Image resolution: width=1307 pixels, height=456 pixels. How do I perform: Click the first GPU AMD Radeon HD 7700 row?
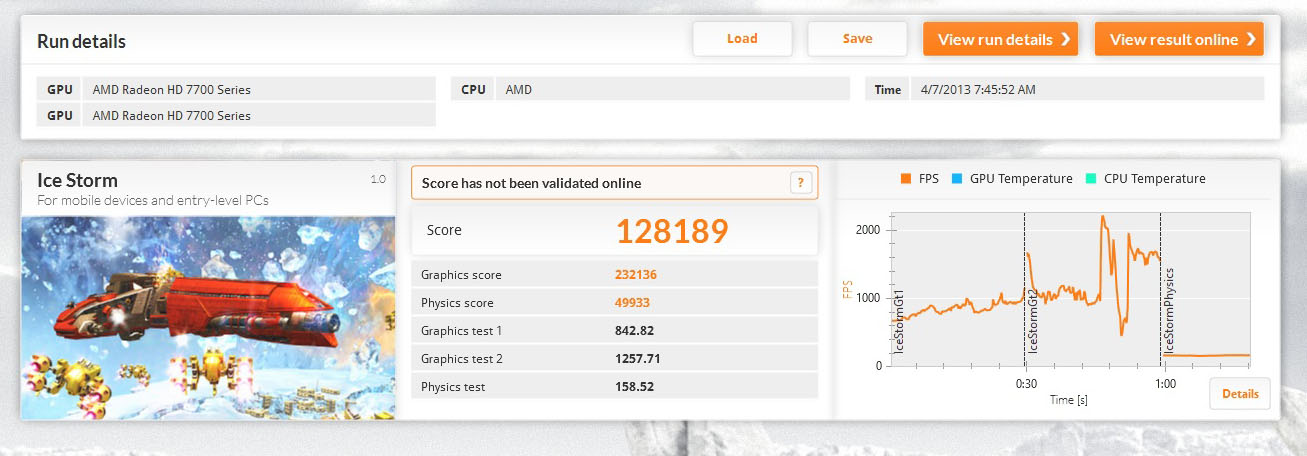coord(236,89)
